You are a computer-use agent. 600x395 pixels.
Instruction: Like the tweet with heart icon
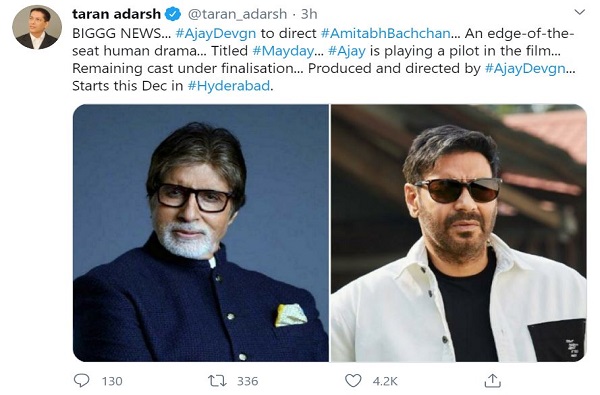tap(353, 381)
